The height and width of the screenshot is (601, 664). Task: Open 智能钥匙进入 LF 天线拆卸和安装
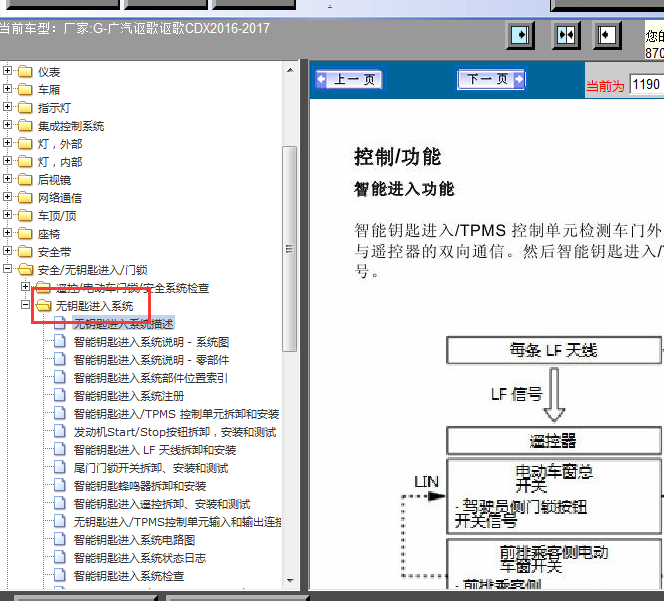[155, 450]
